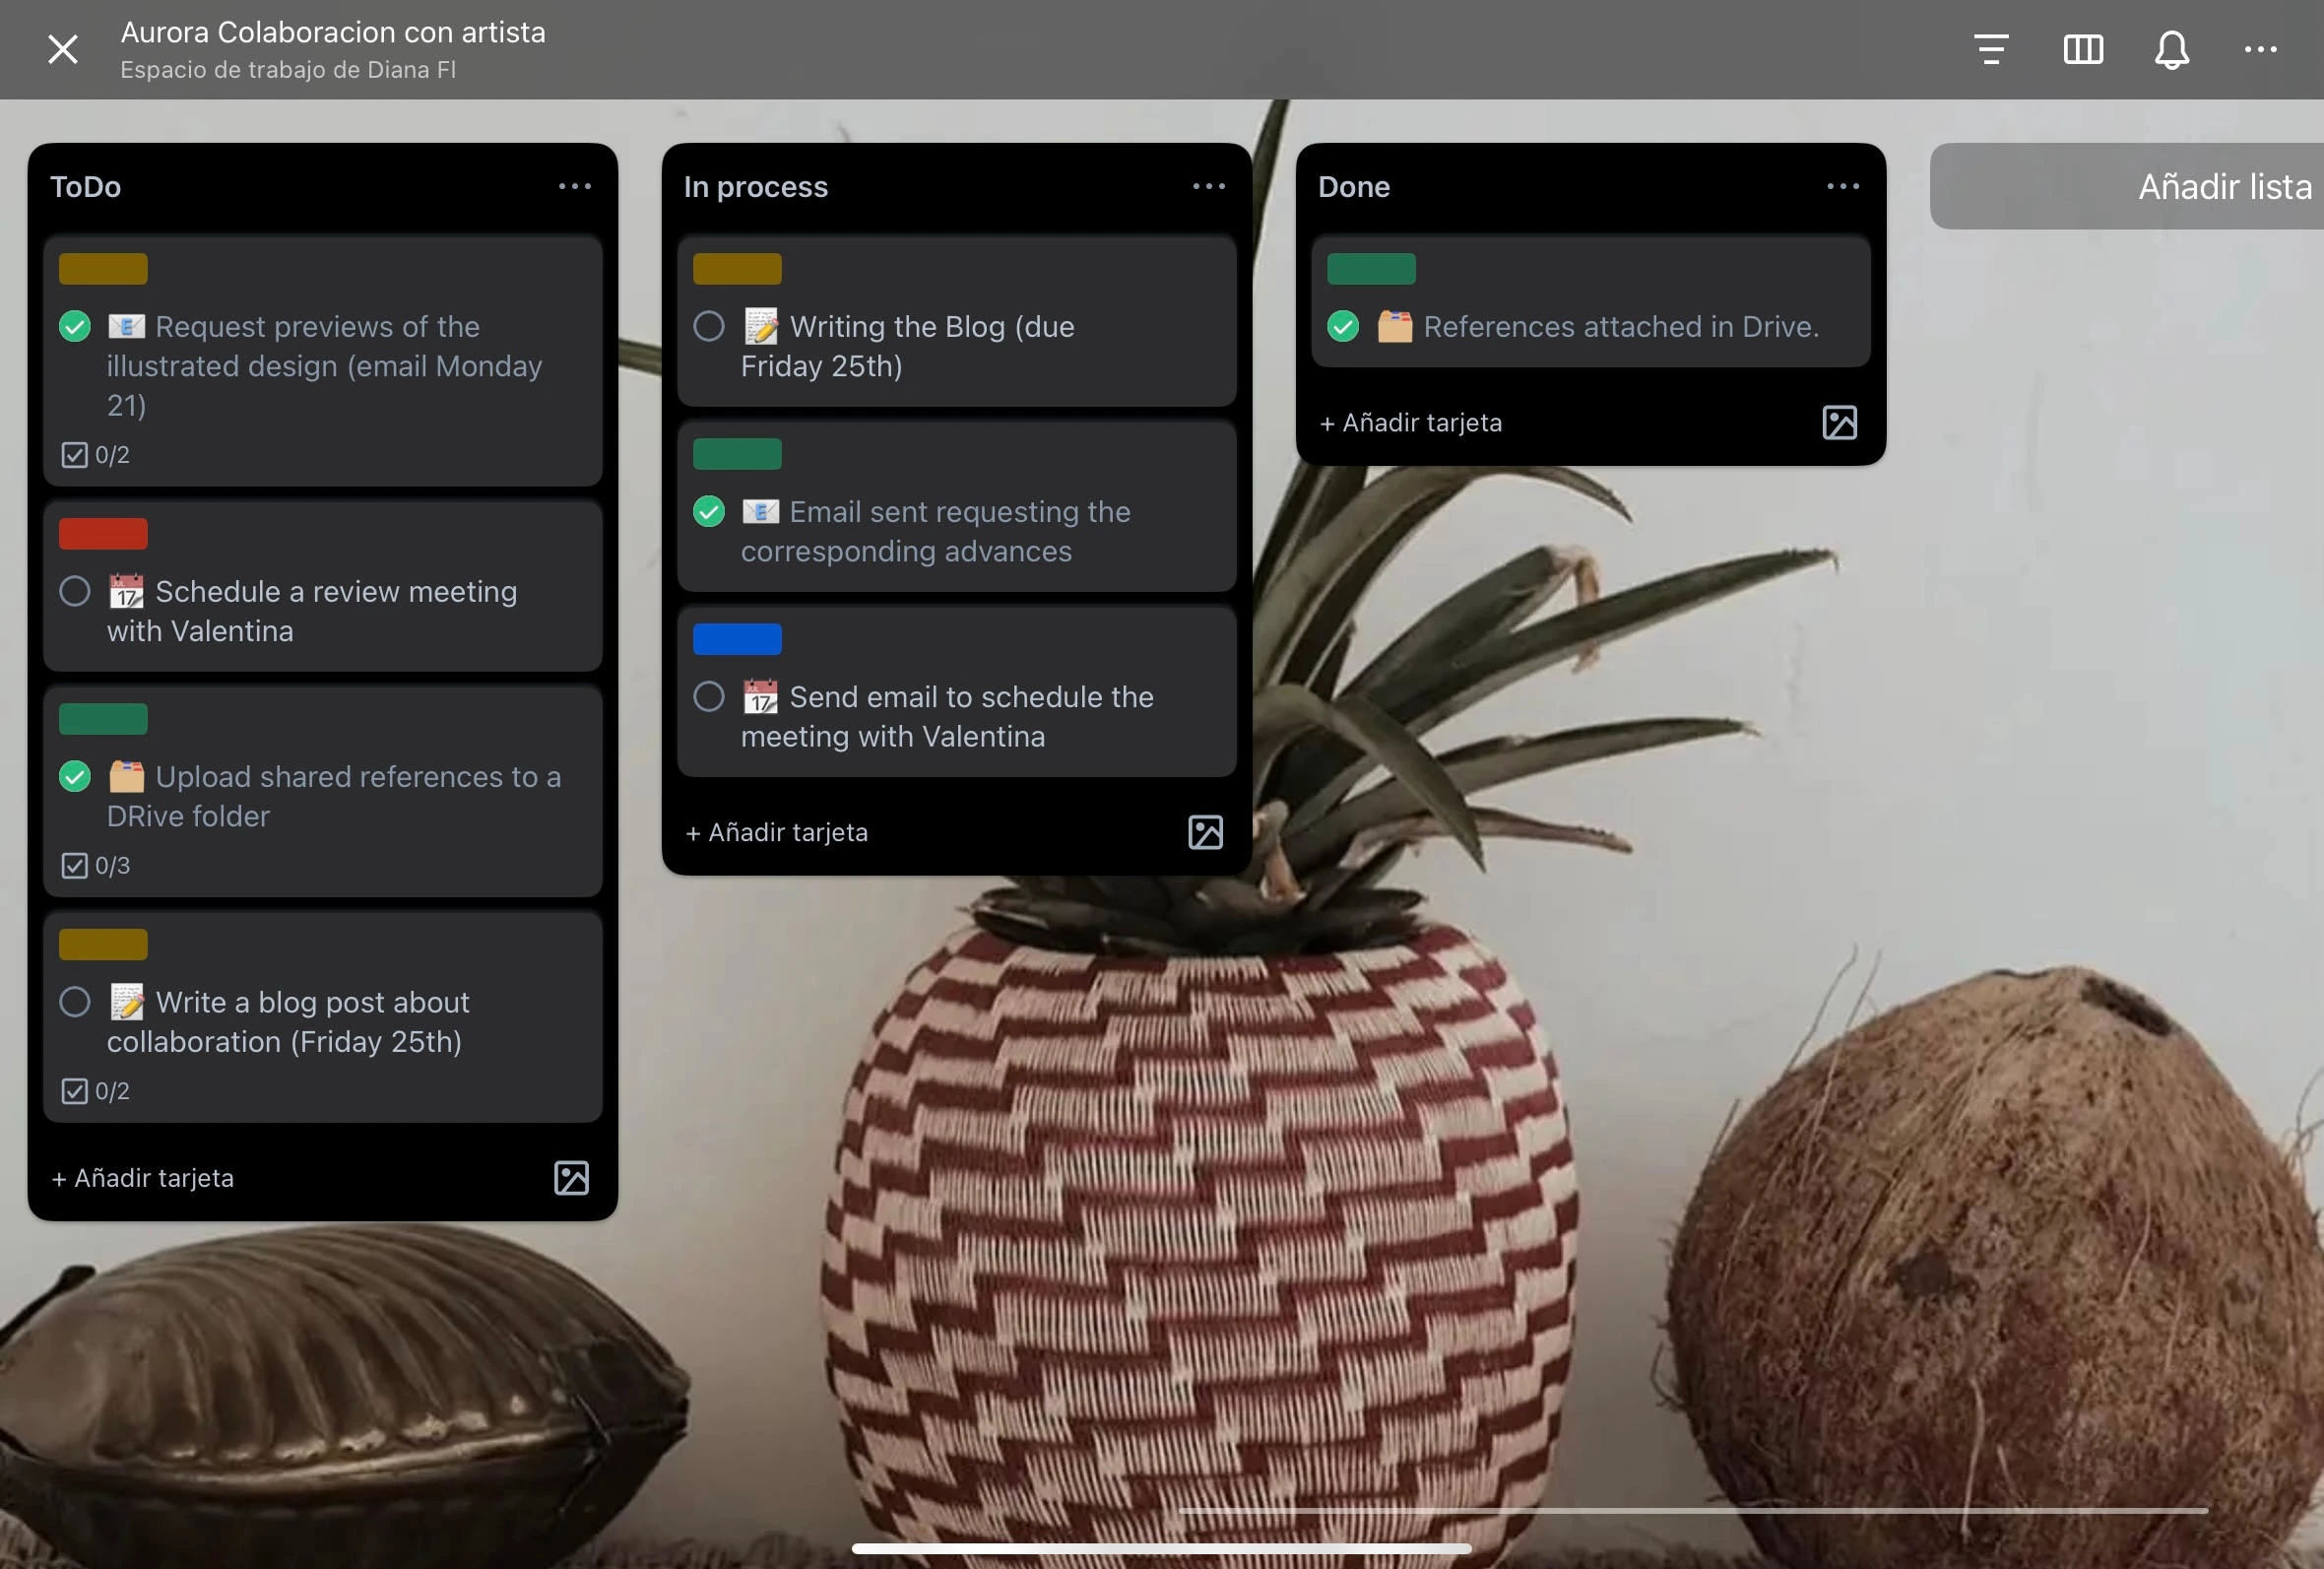Screen dimensions: 2324x1569
Task: Click Añadir lista button
Action: (2224, 187)
